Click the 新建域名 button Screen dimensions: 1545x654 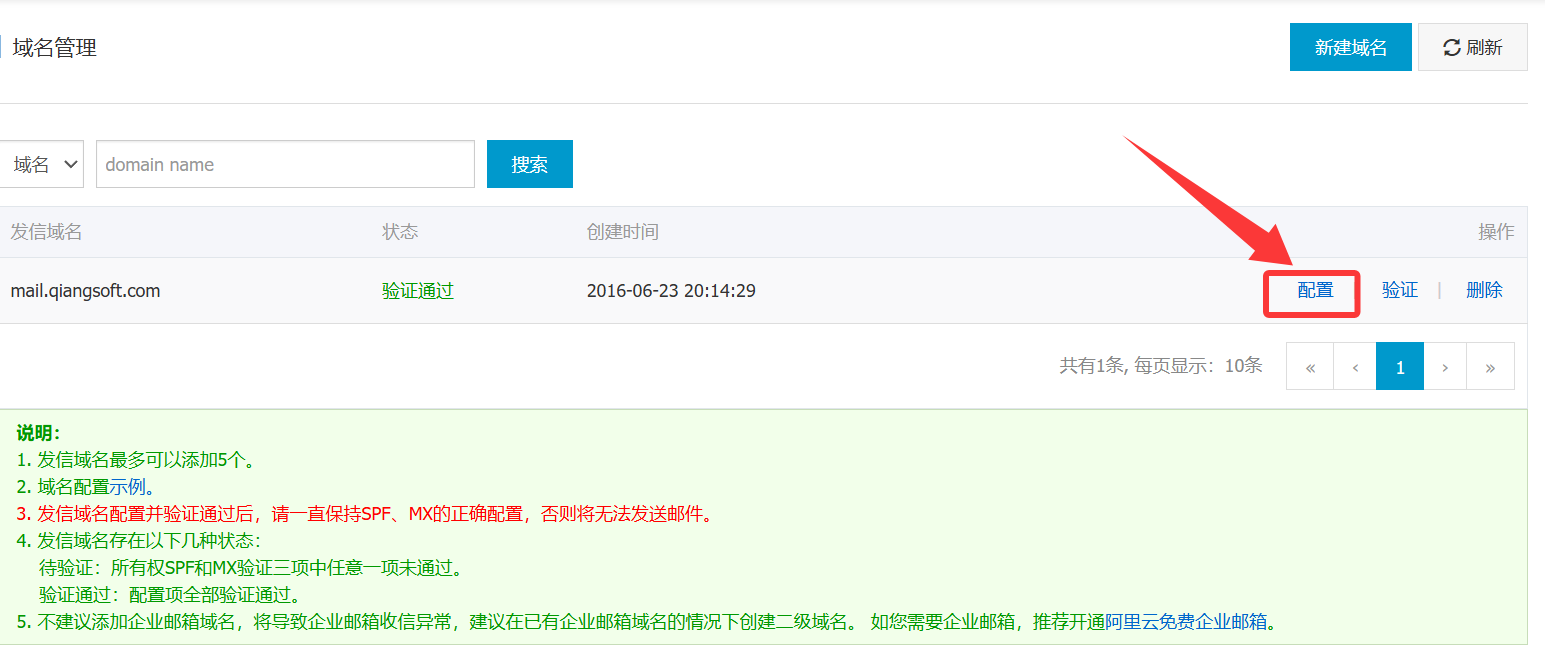pos(1350,47)
